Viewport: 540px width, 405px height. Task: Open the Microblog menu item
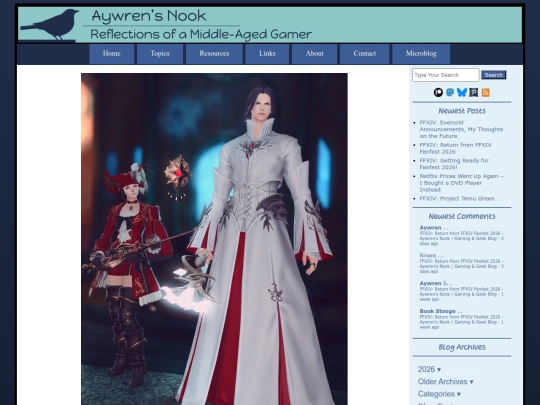coord(421,54)
